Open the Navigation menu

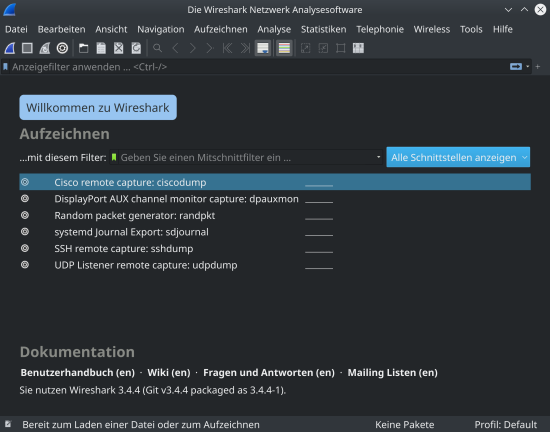pyautogui.click(x=161, y=29)
